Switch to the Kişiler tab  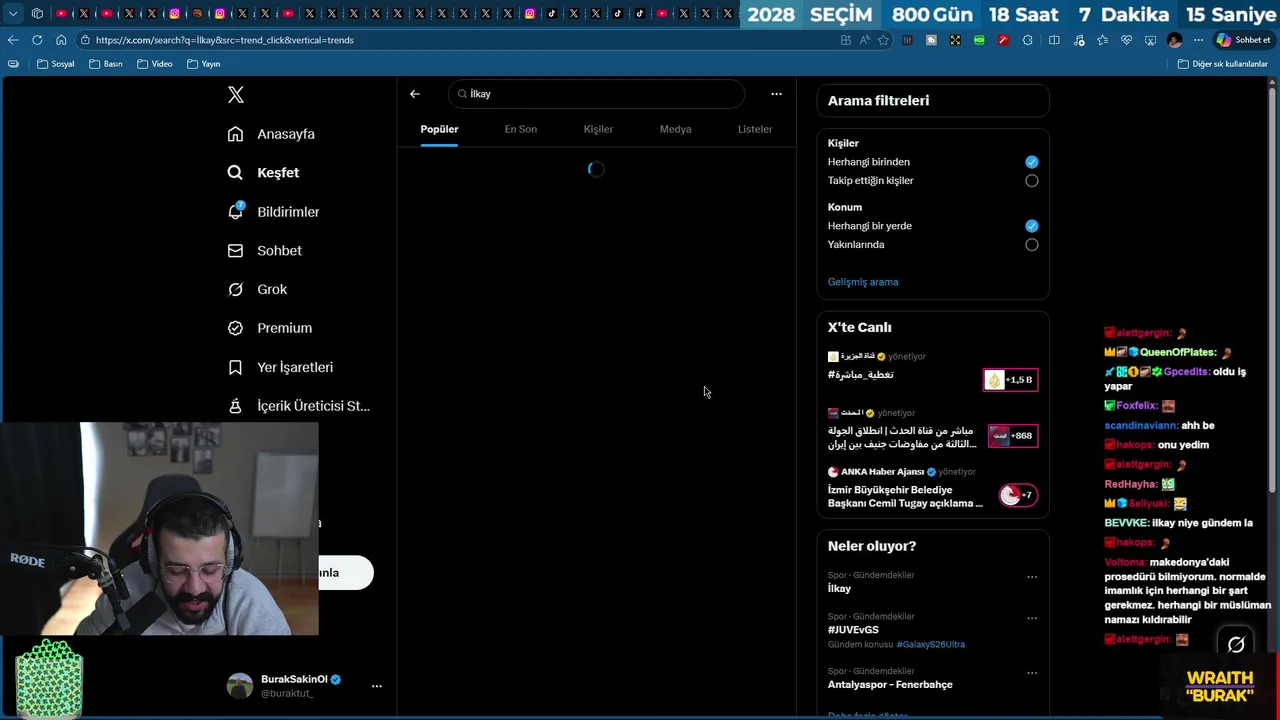coord(598,129)
